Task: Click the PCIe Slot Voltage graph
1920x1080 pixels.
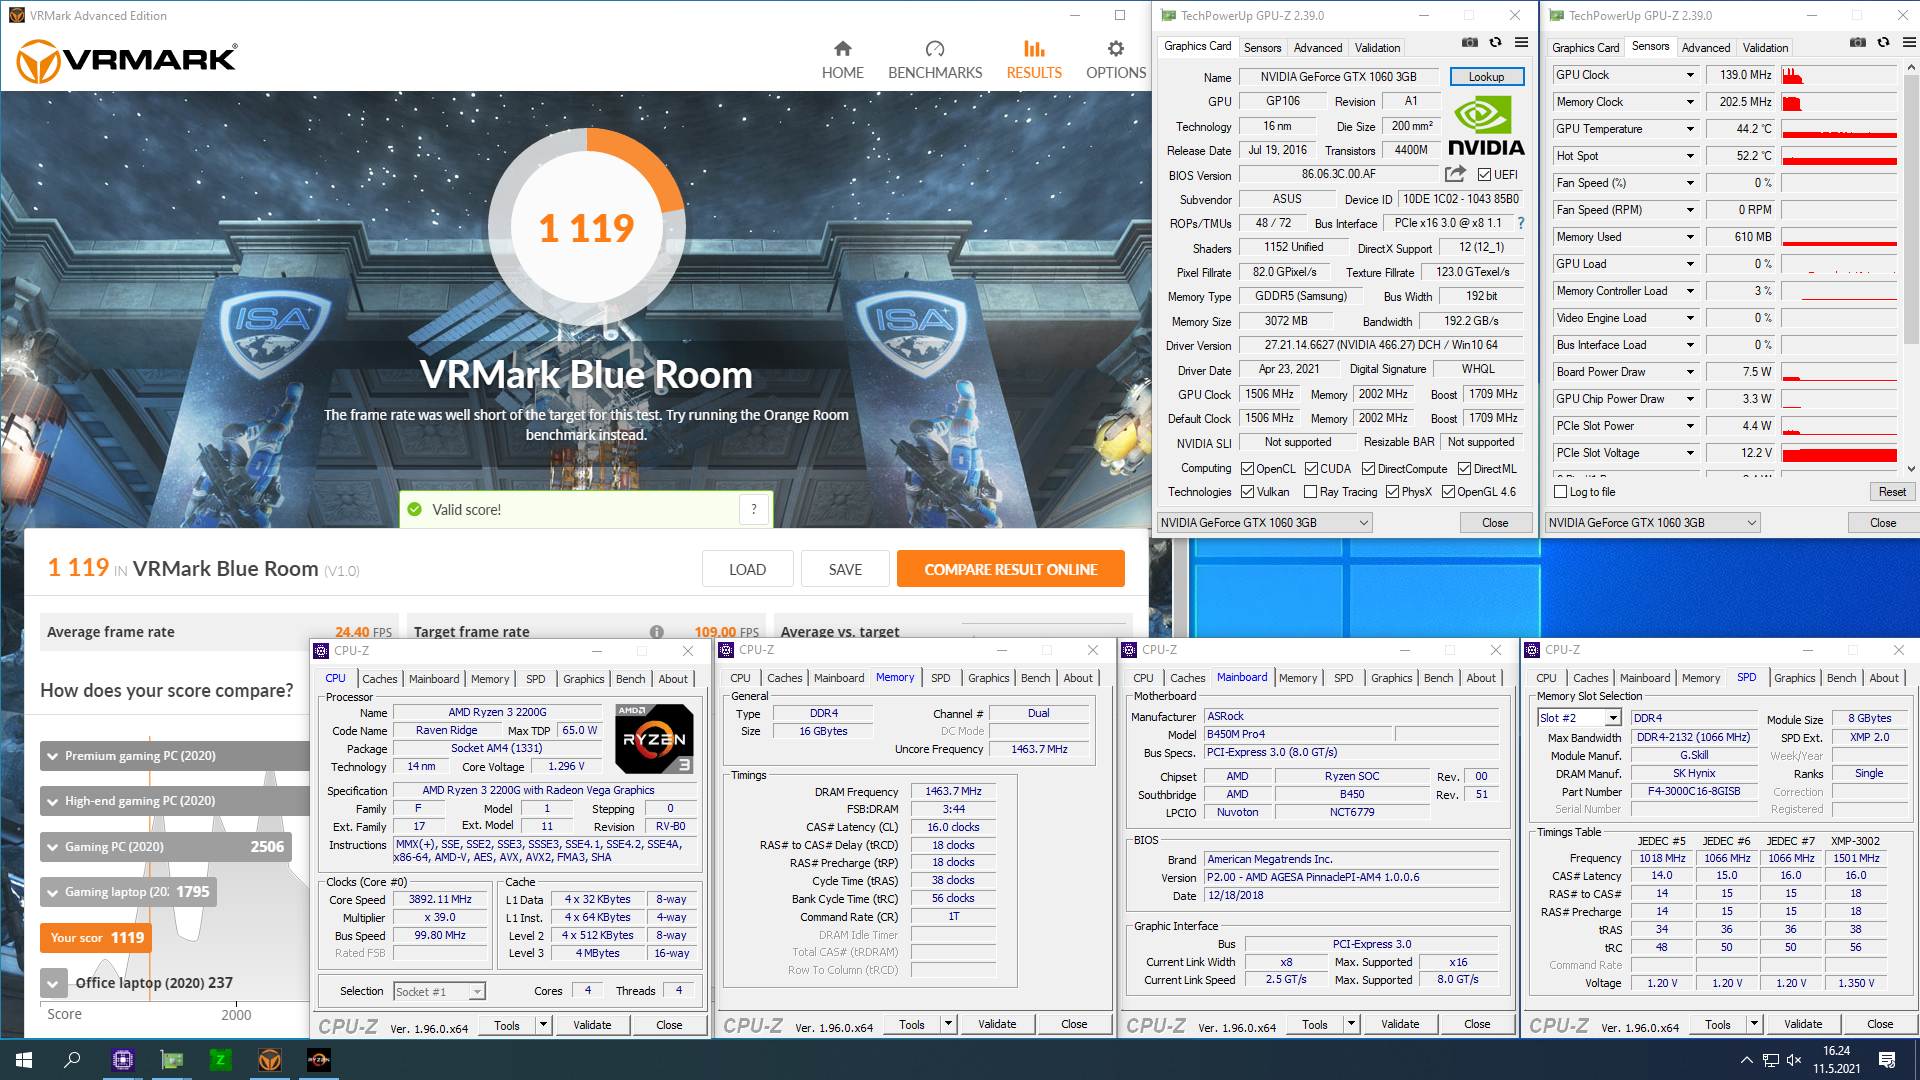Action: click(1838, 453)
